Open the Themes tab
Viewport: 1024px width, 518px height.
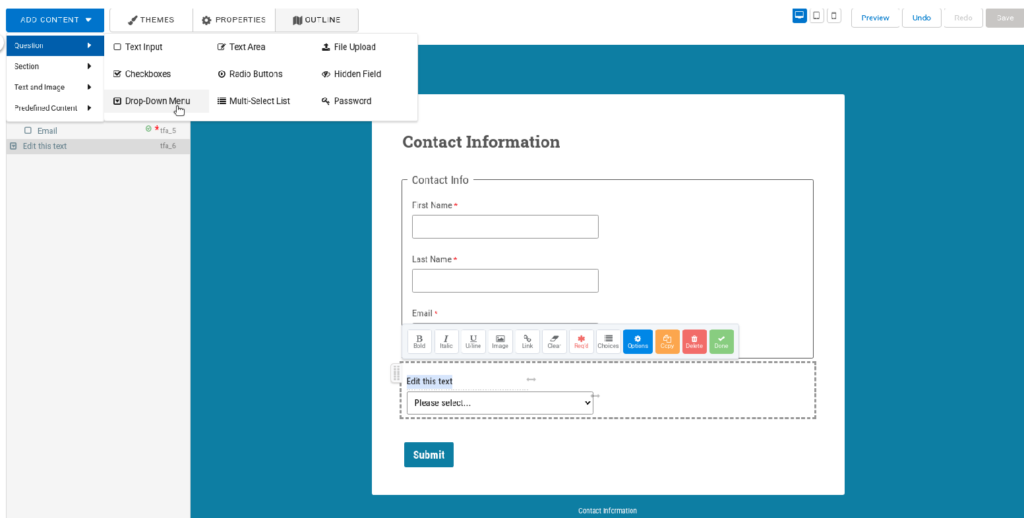[151, 20]
